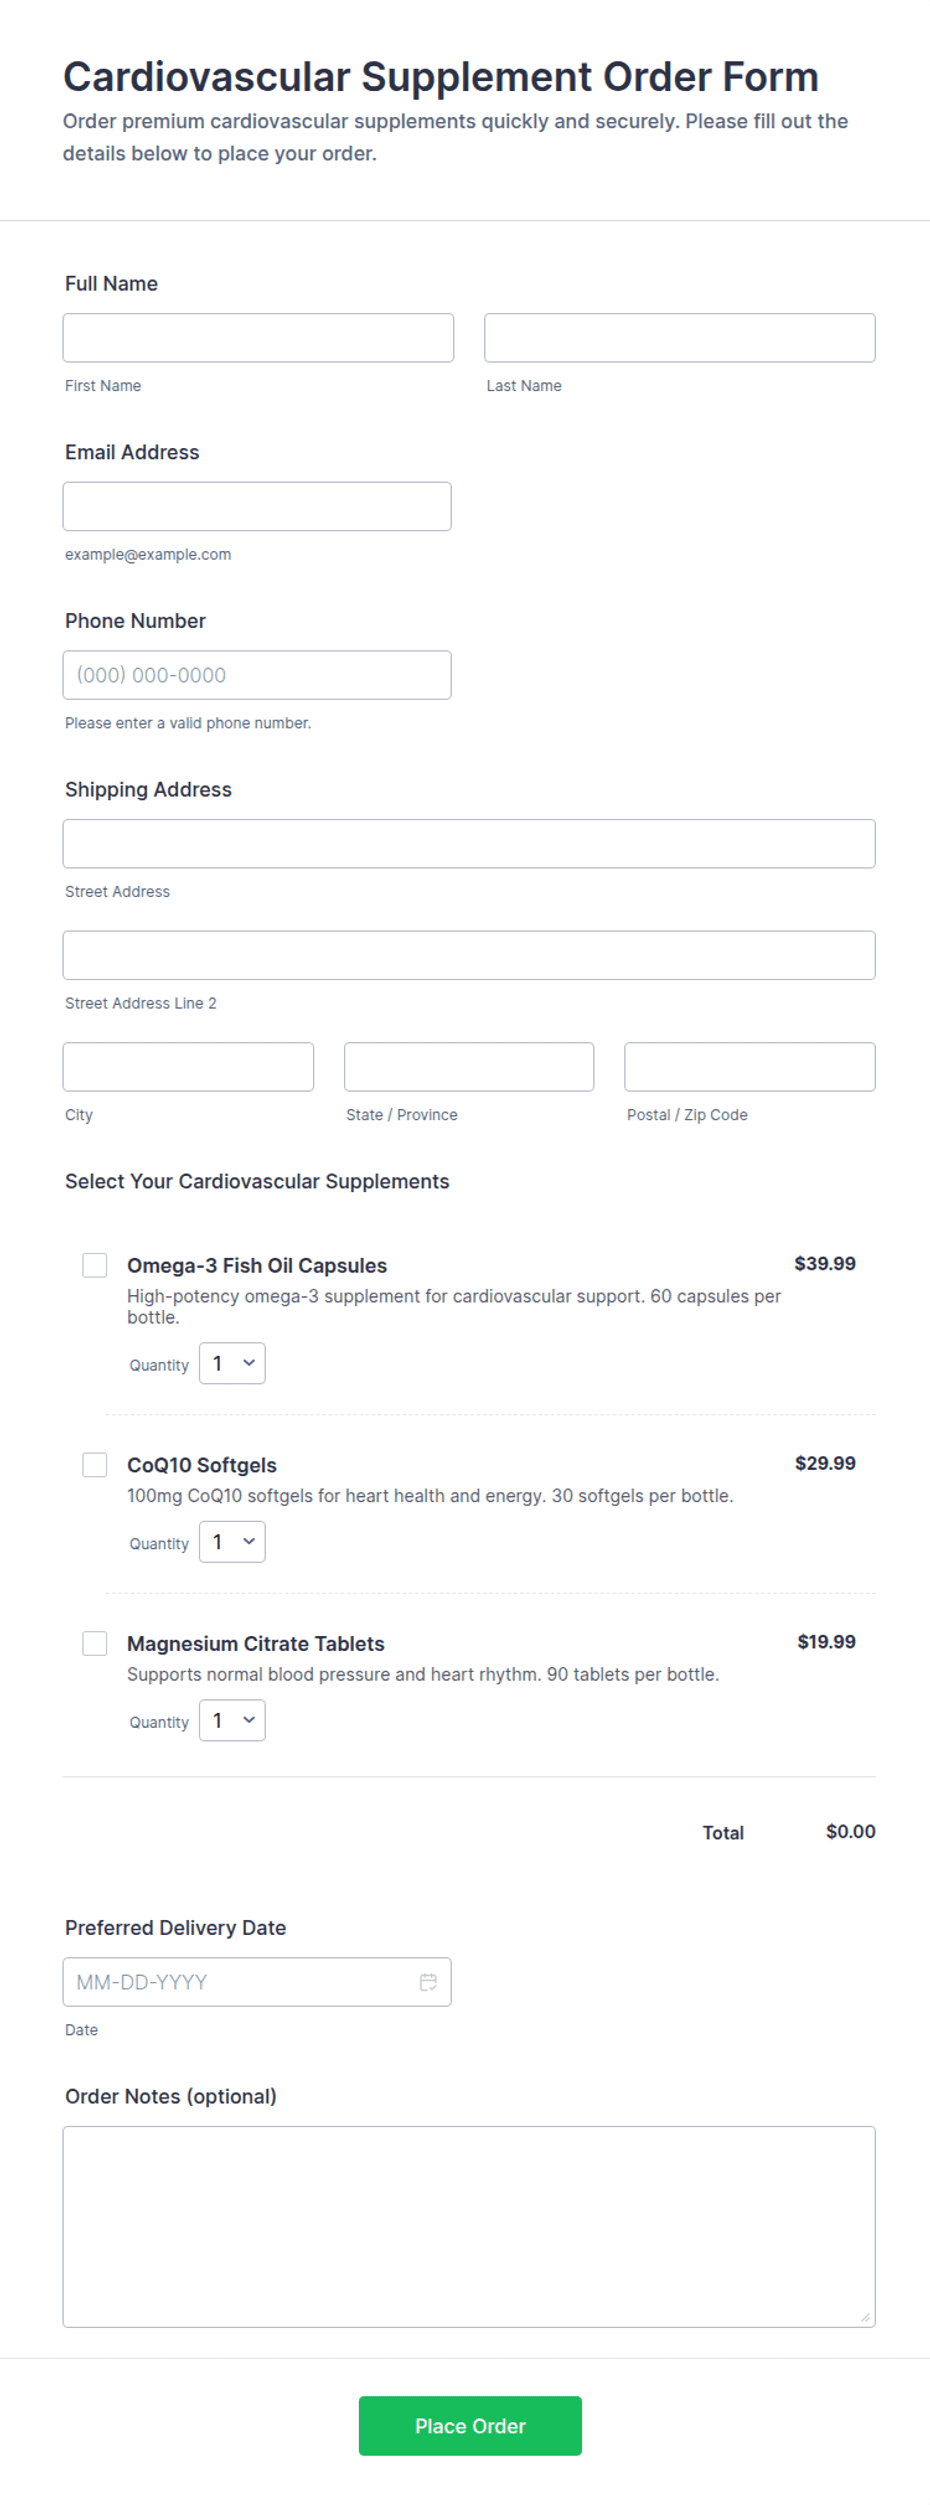Focus the Street Address input
930x2505 pixels.
coord(469,844)
